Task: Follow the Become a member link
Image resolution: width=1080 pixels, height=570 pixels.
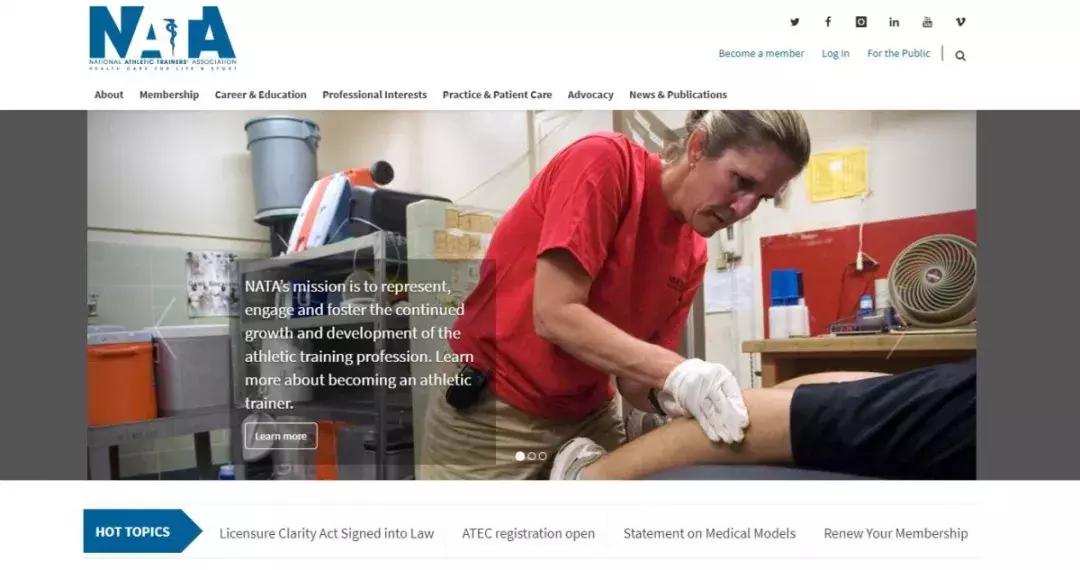Action: (x=761, y=53)
